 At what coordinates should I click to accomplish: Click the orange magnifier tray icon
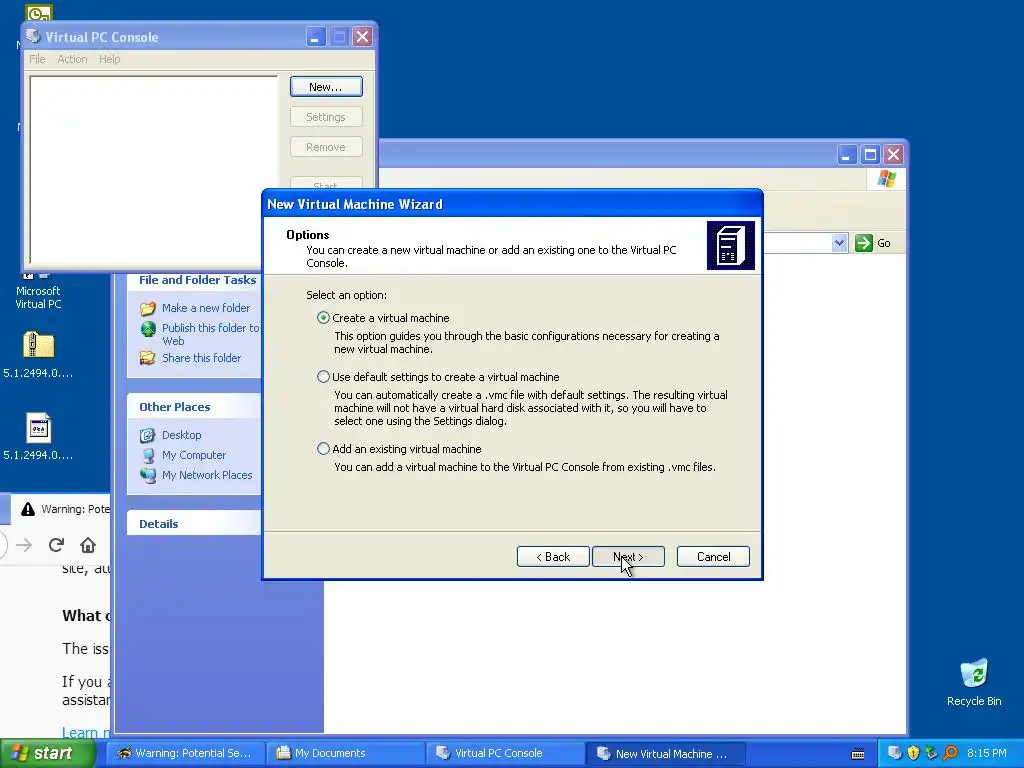coord(950,754)
